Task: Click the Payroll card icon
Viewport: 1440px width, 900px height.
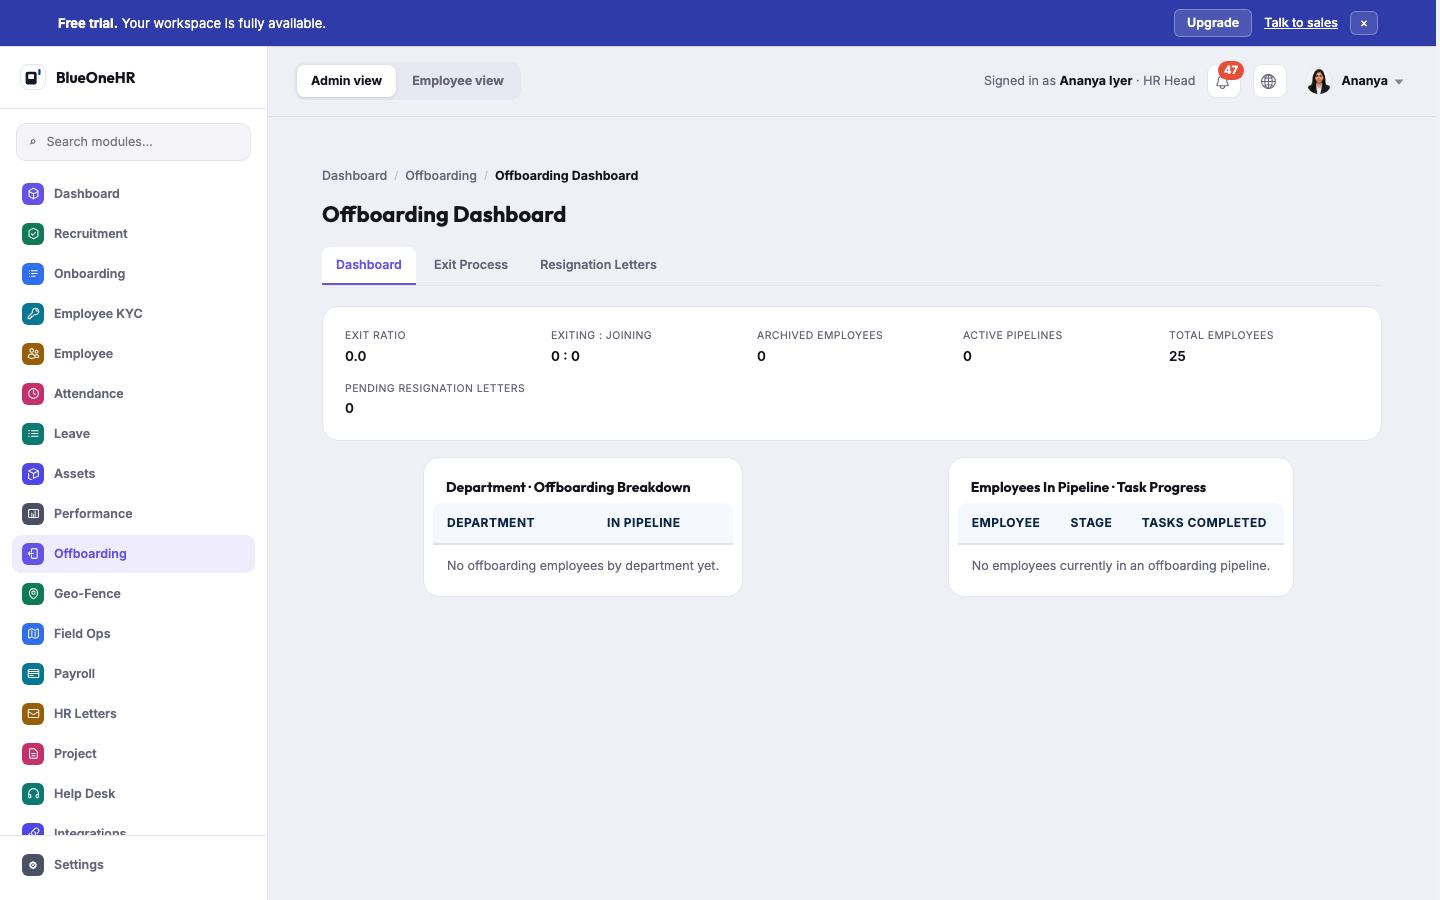Action: [x=33, y=674]
